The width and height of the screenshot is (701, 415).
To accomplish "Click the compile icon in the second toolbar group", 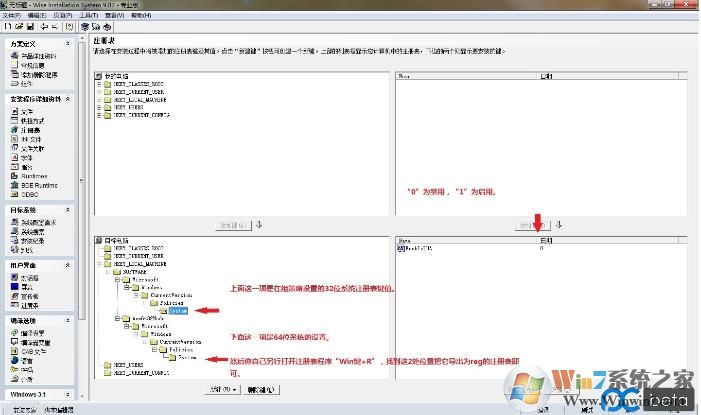I will pos(85,27).
